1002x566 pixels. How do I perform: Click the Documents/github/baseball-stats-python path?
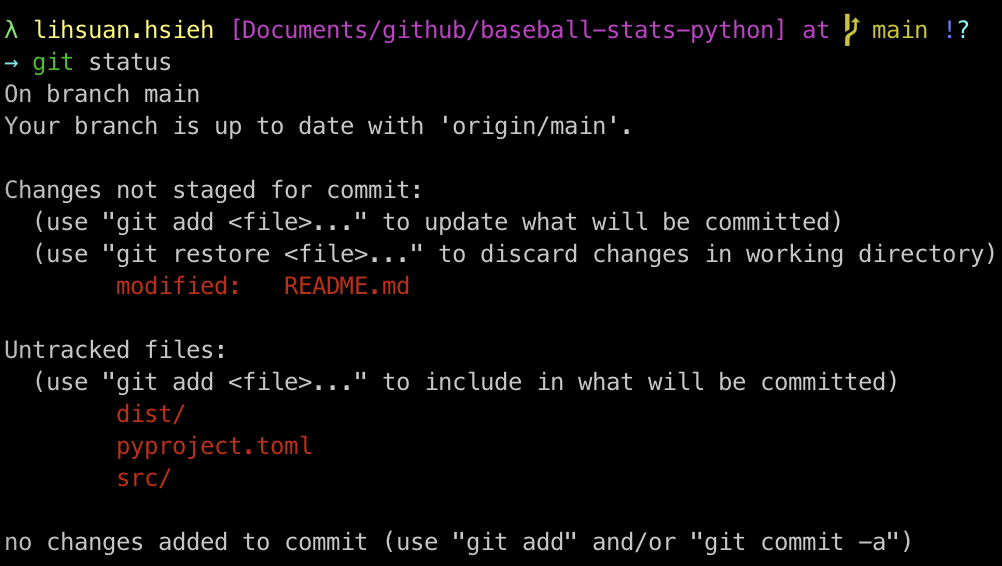[x=507, y=30]
